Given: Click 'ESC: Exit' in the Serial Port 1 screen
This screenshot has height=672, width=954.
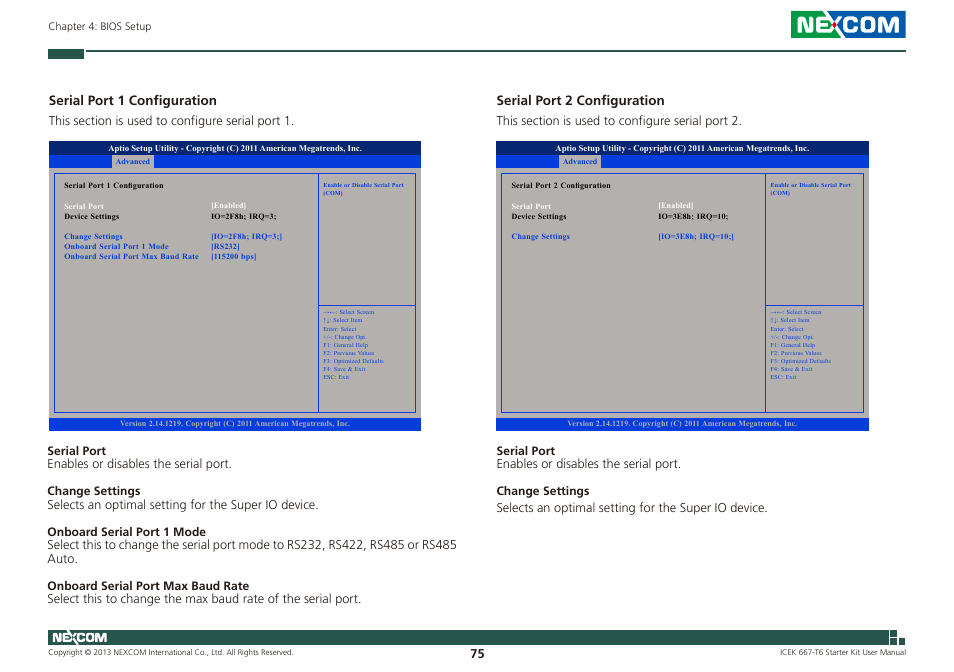Looking at the screenshot, I should 336,377.
